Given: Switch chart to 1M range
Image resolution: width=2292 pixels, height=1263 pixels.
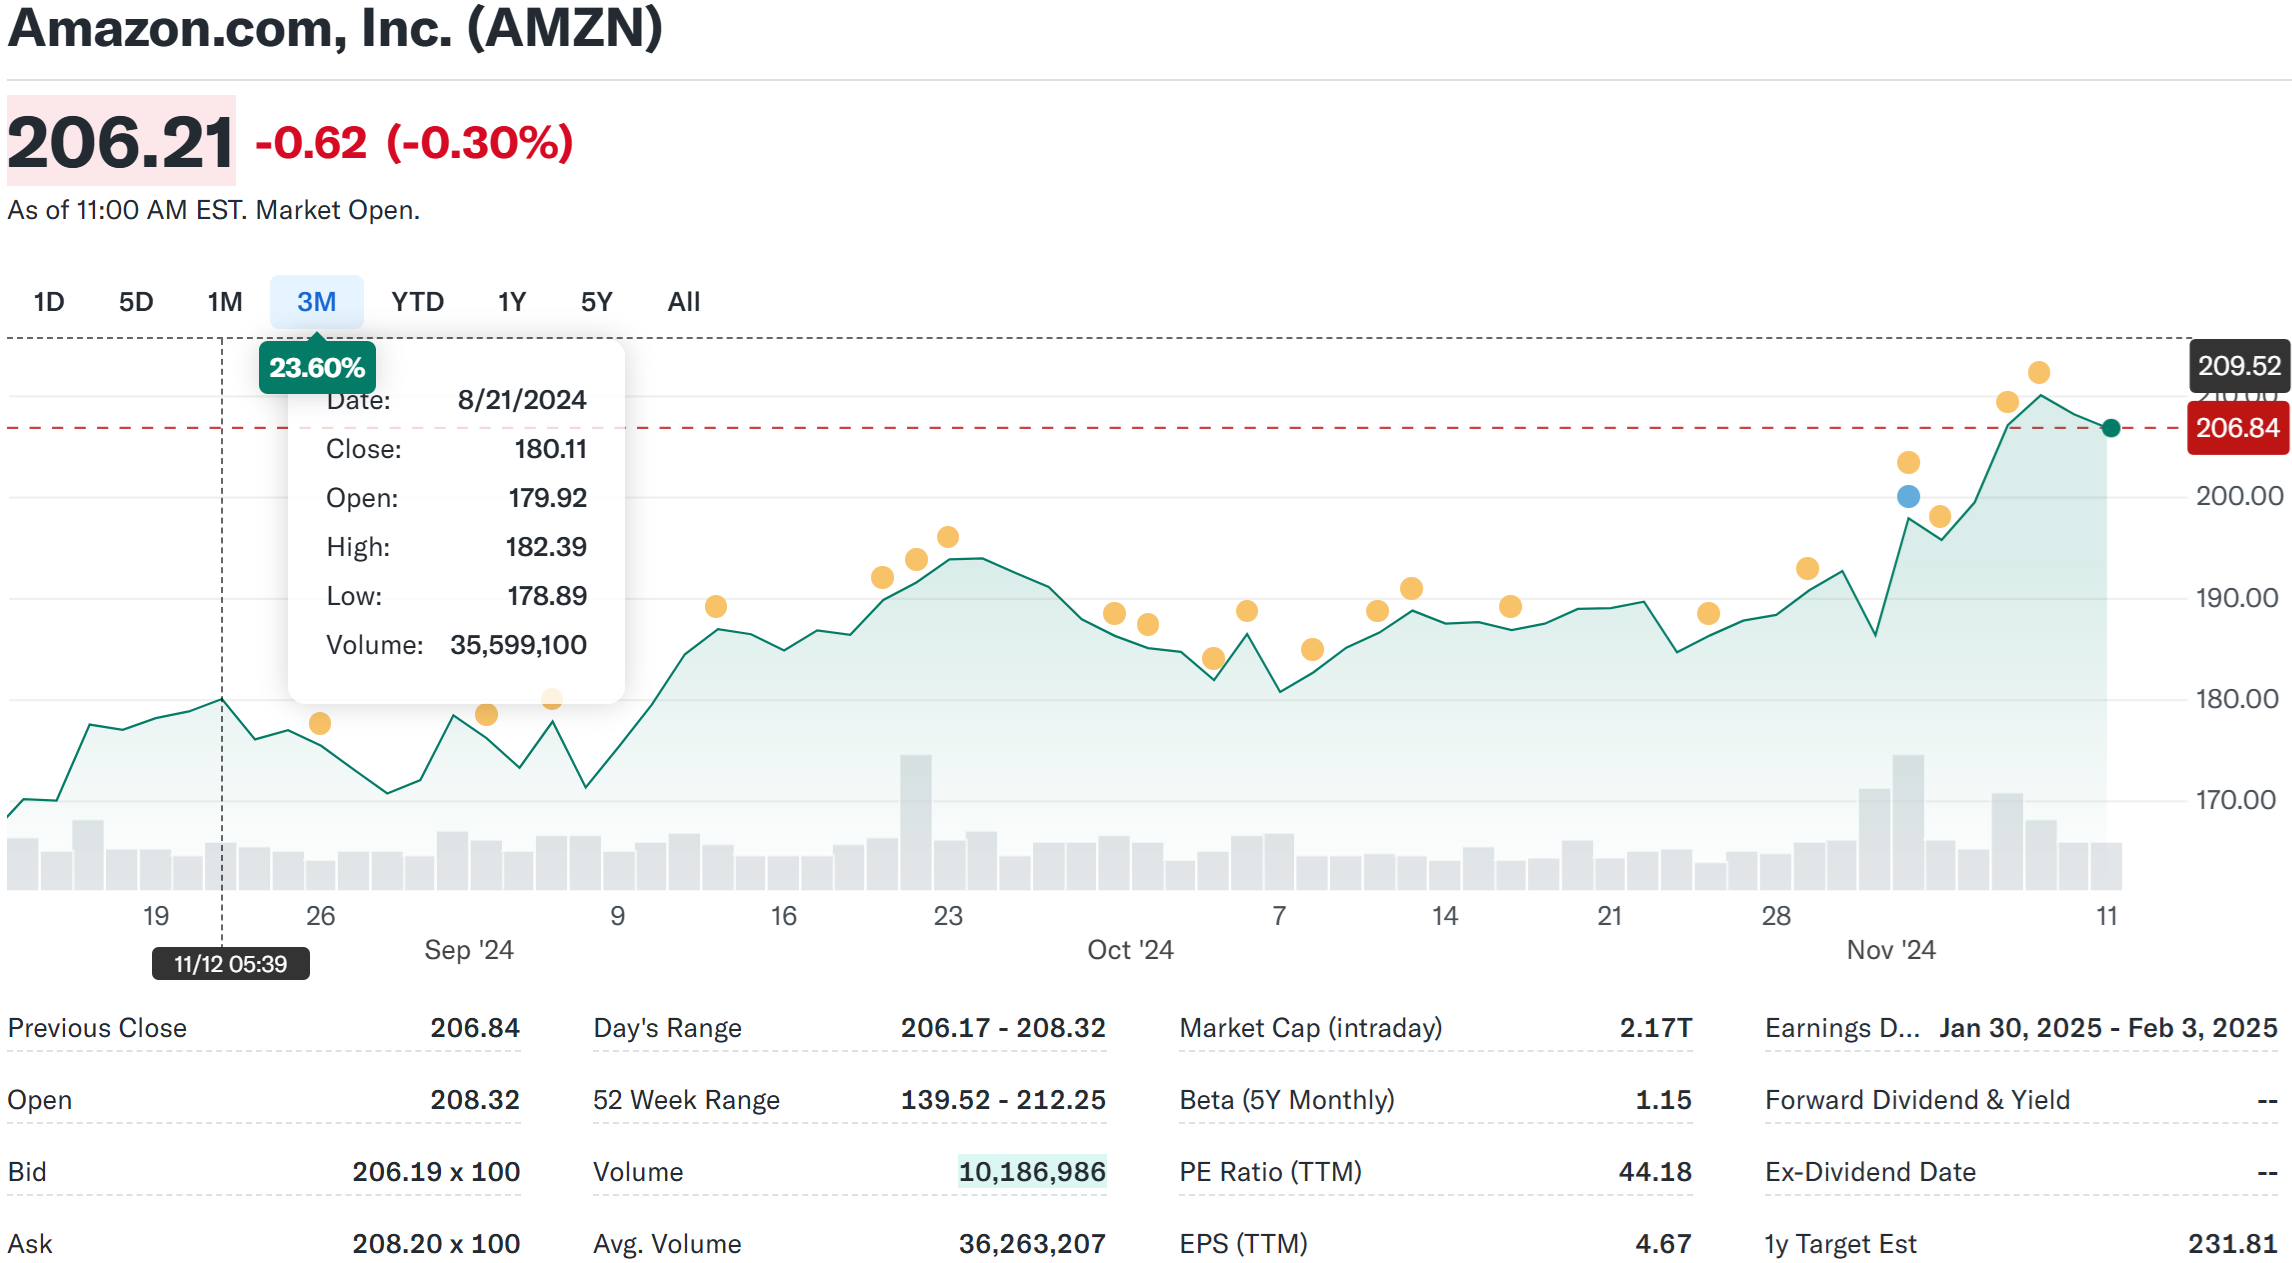Looking at the screenshot, I should click(x=225, y=302).
